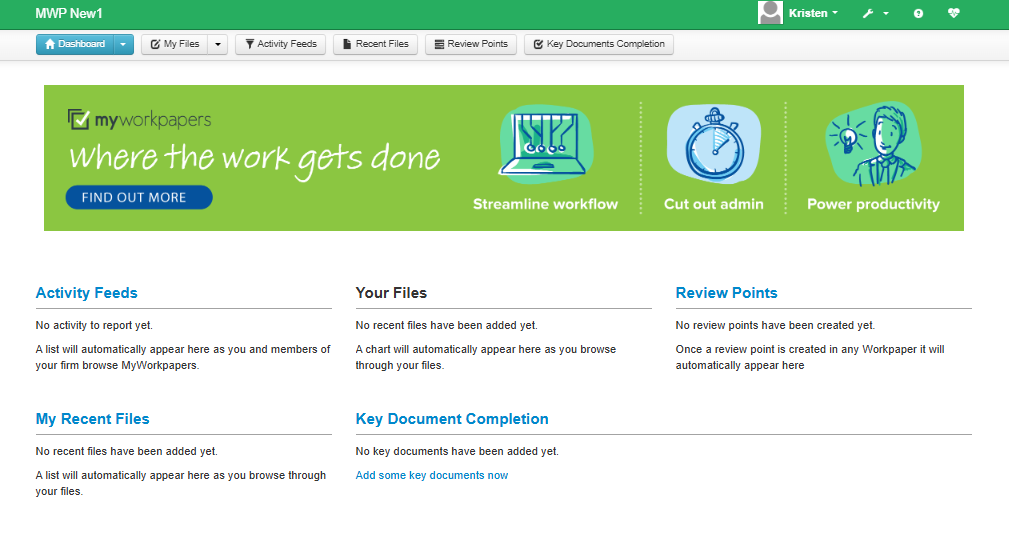Click the heart health icon

coord(954,13)
